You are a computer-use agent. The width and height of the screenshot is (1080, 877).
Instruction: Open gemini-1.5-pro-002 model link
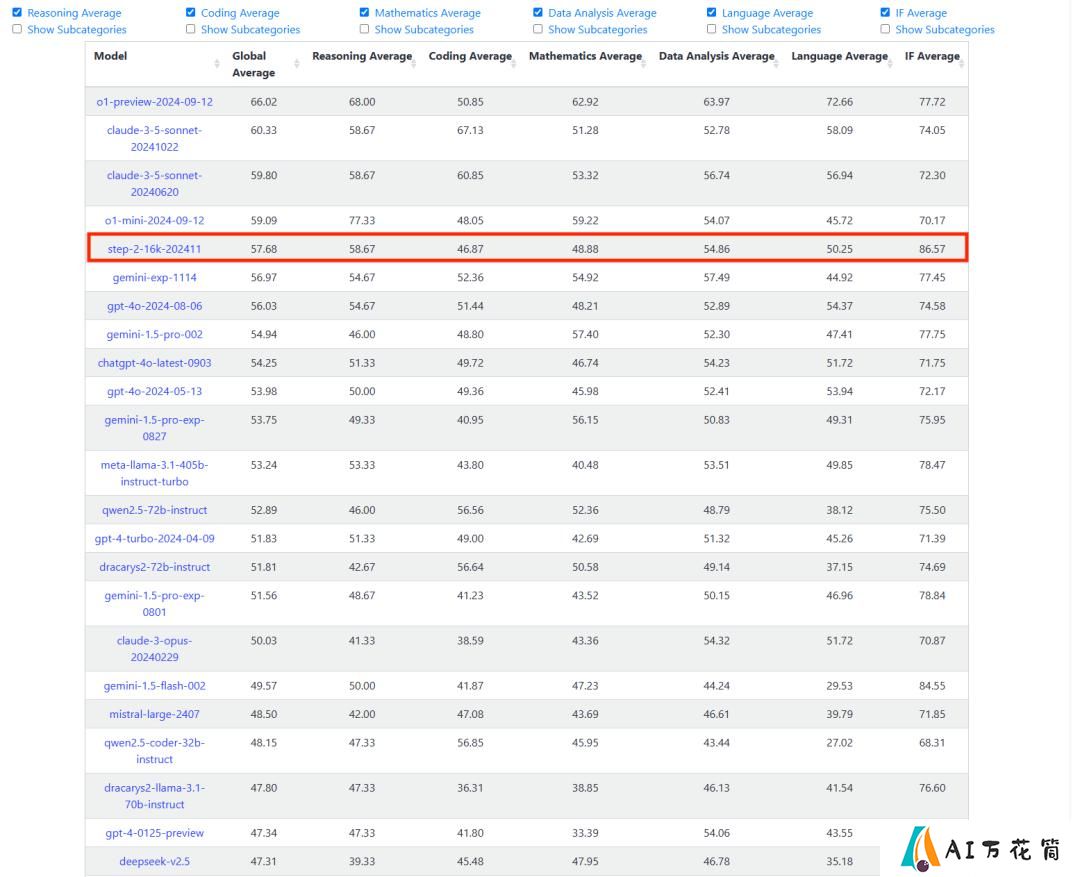click(154, 334)
